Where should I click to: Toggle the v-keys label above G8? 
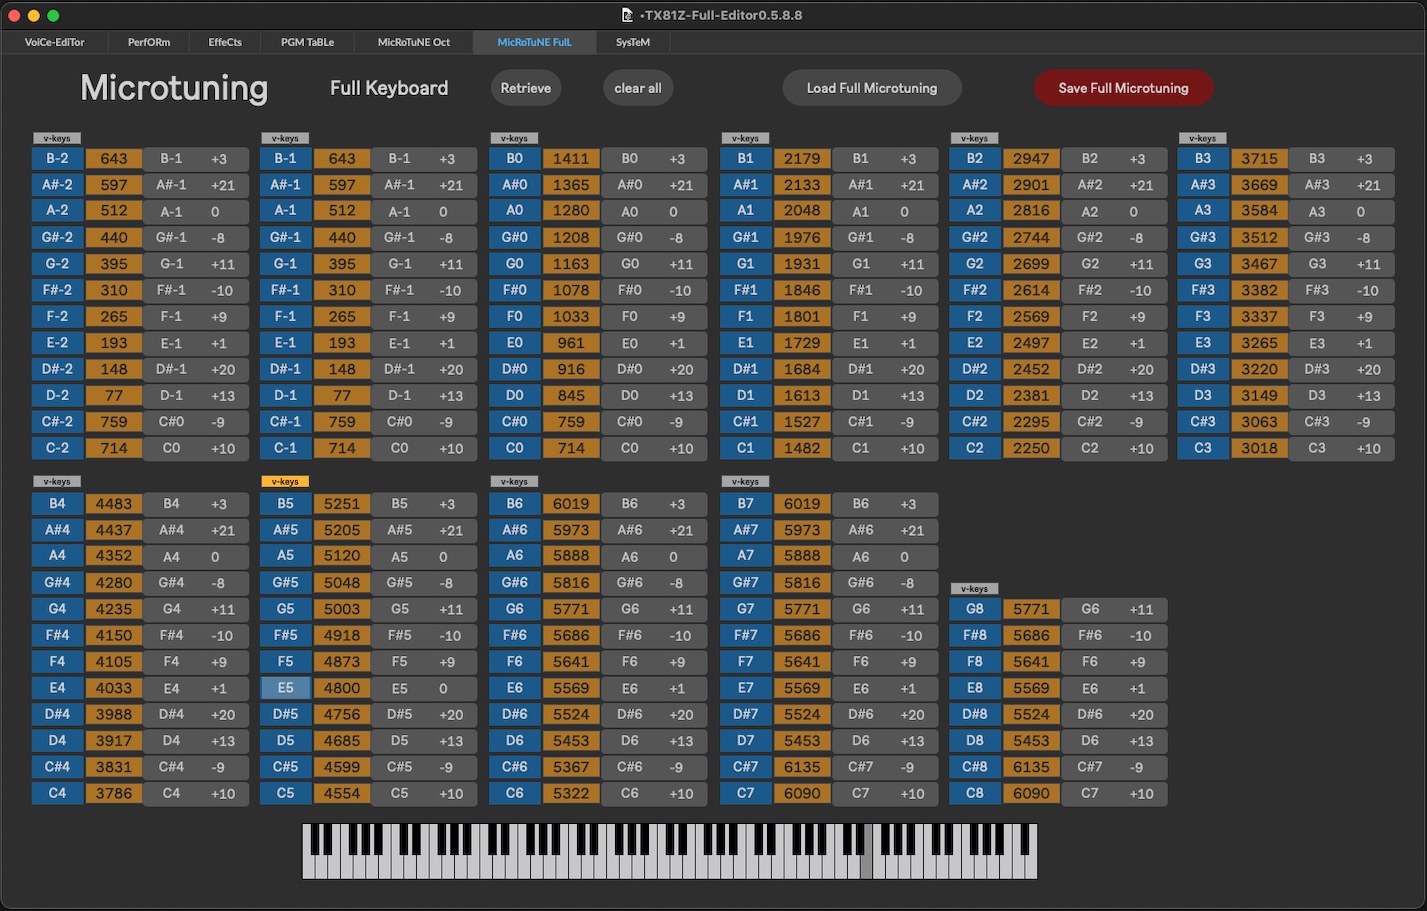click(974, 588)
